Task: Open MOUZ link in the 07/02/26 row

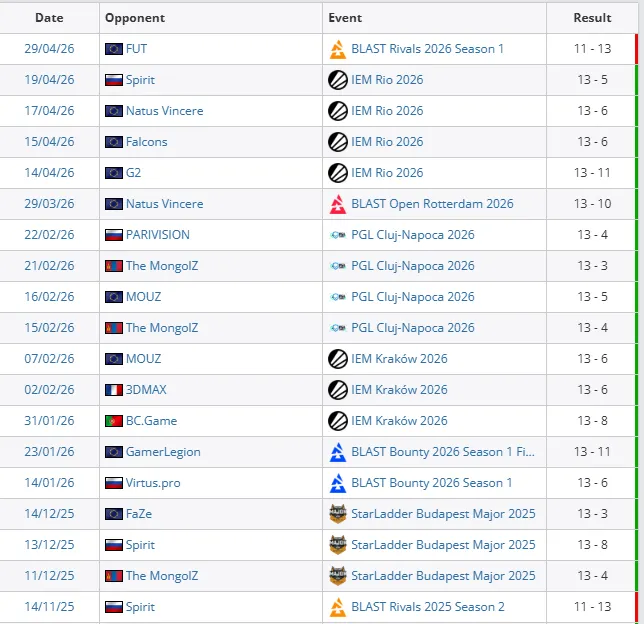Action: pyautogui.click(x=143, y=359)
